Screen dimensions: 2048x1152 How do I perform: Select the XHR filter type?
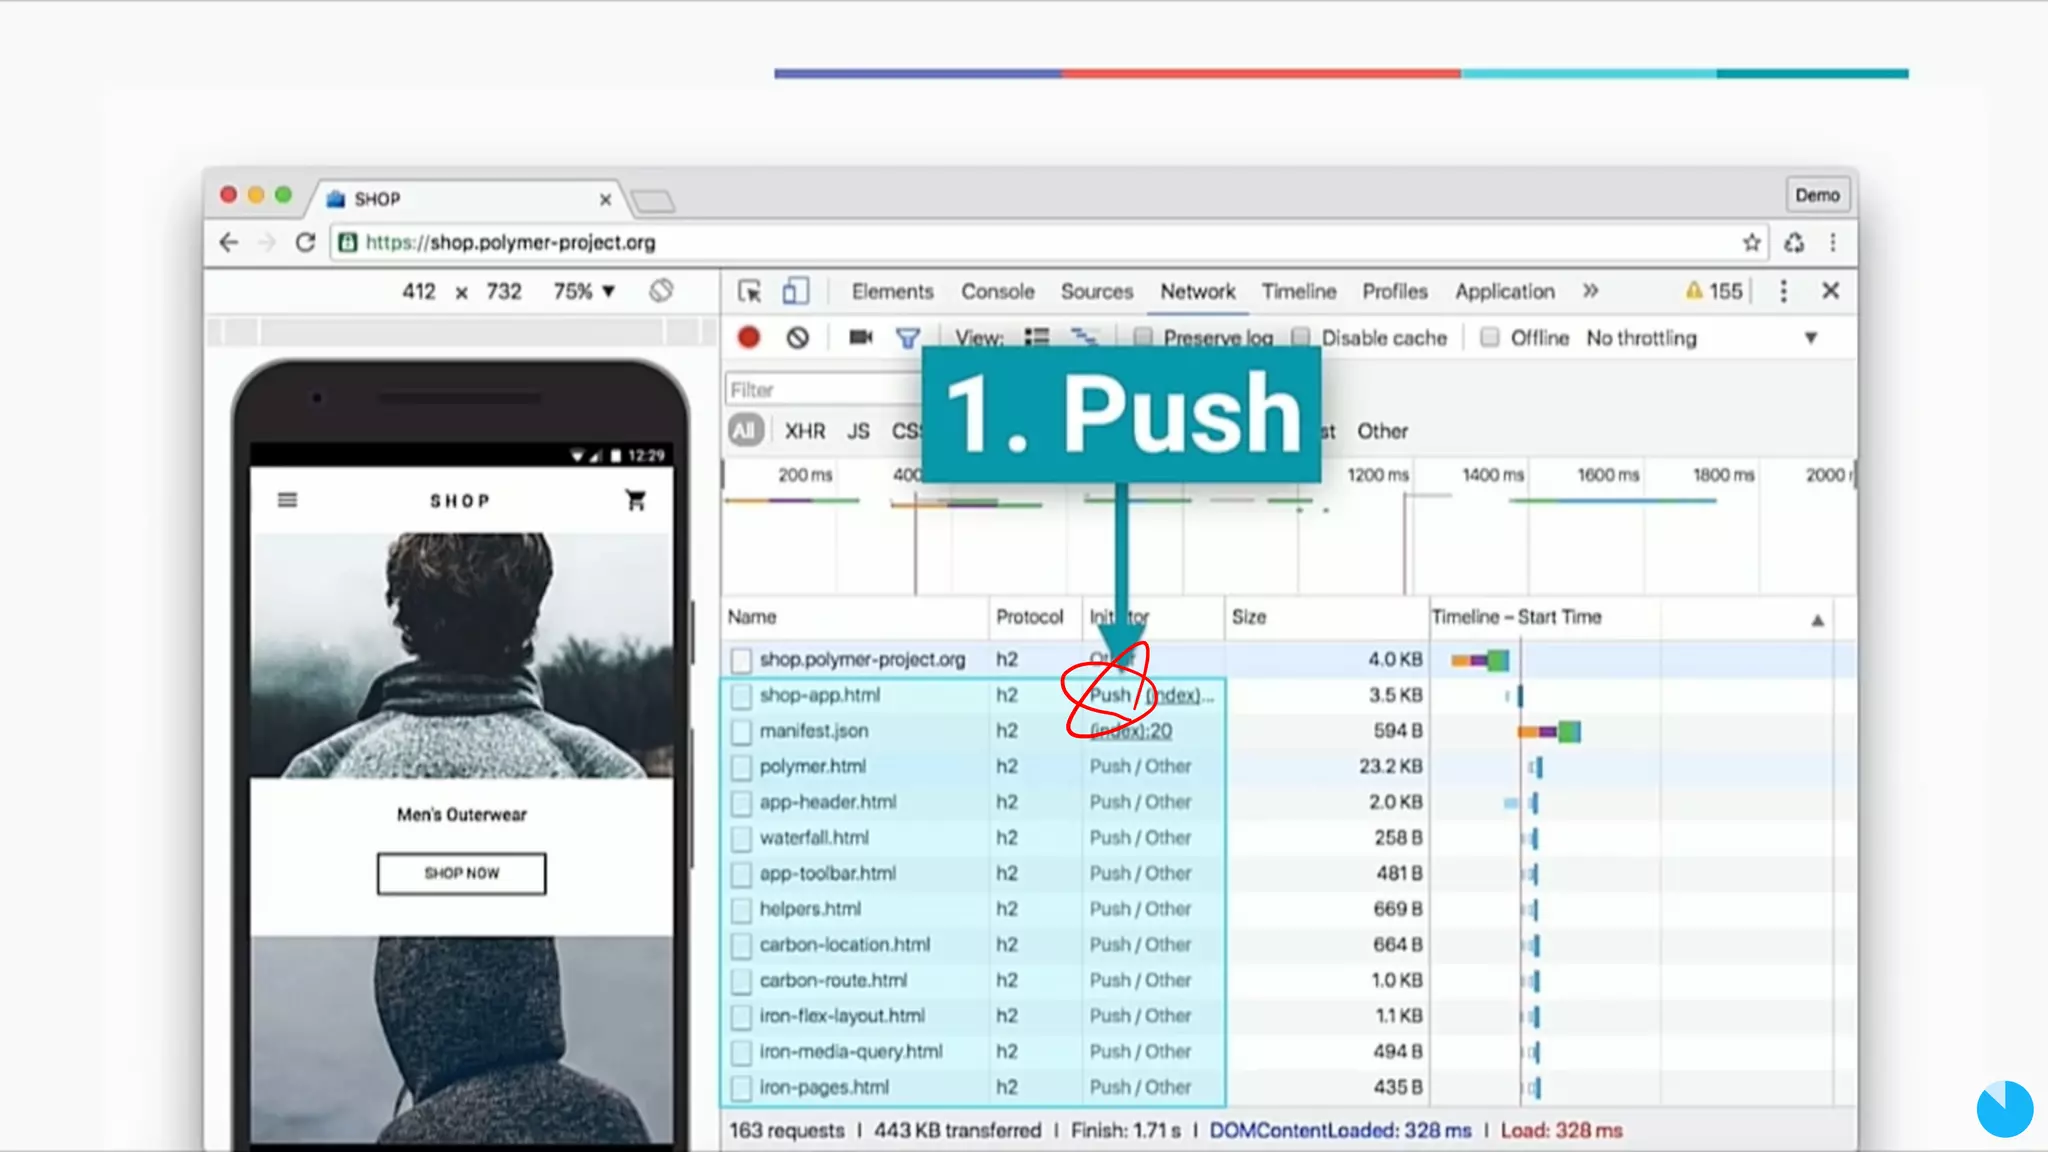[804, 431]
